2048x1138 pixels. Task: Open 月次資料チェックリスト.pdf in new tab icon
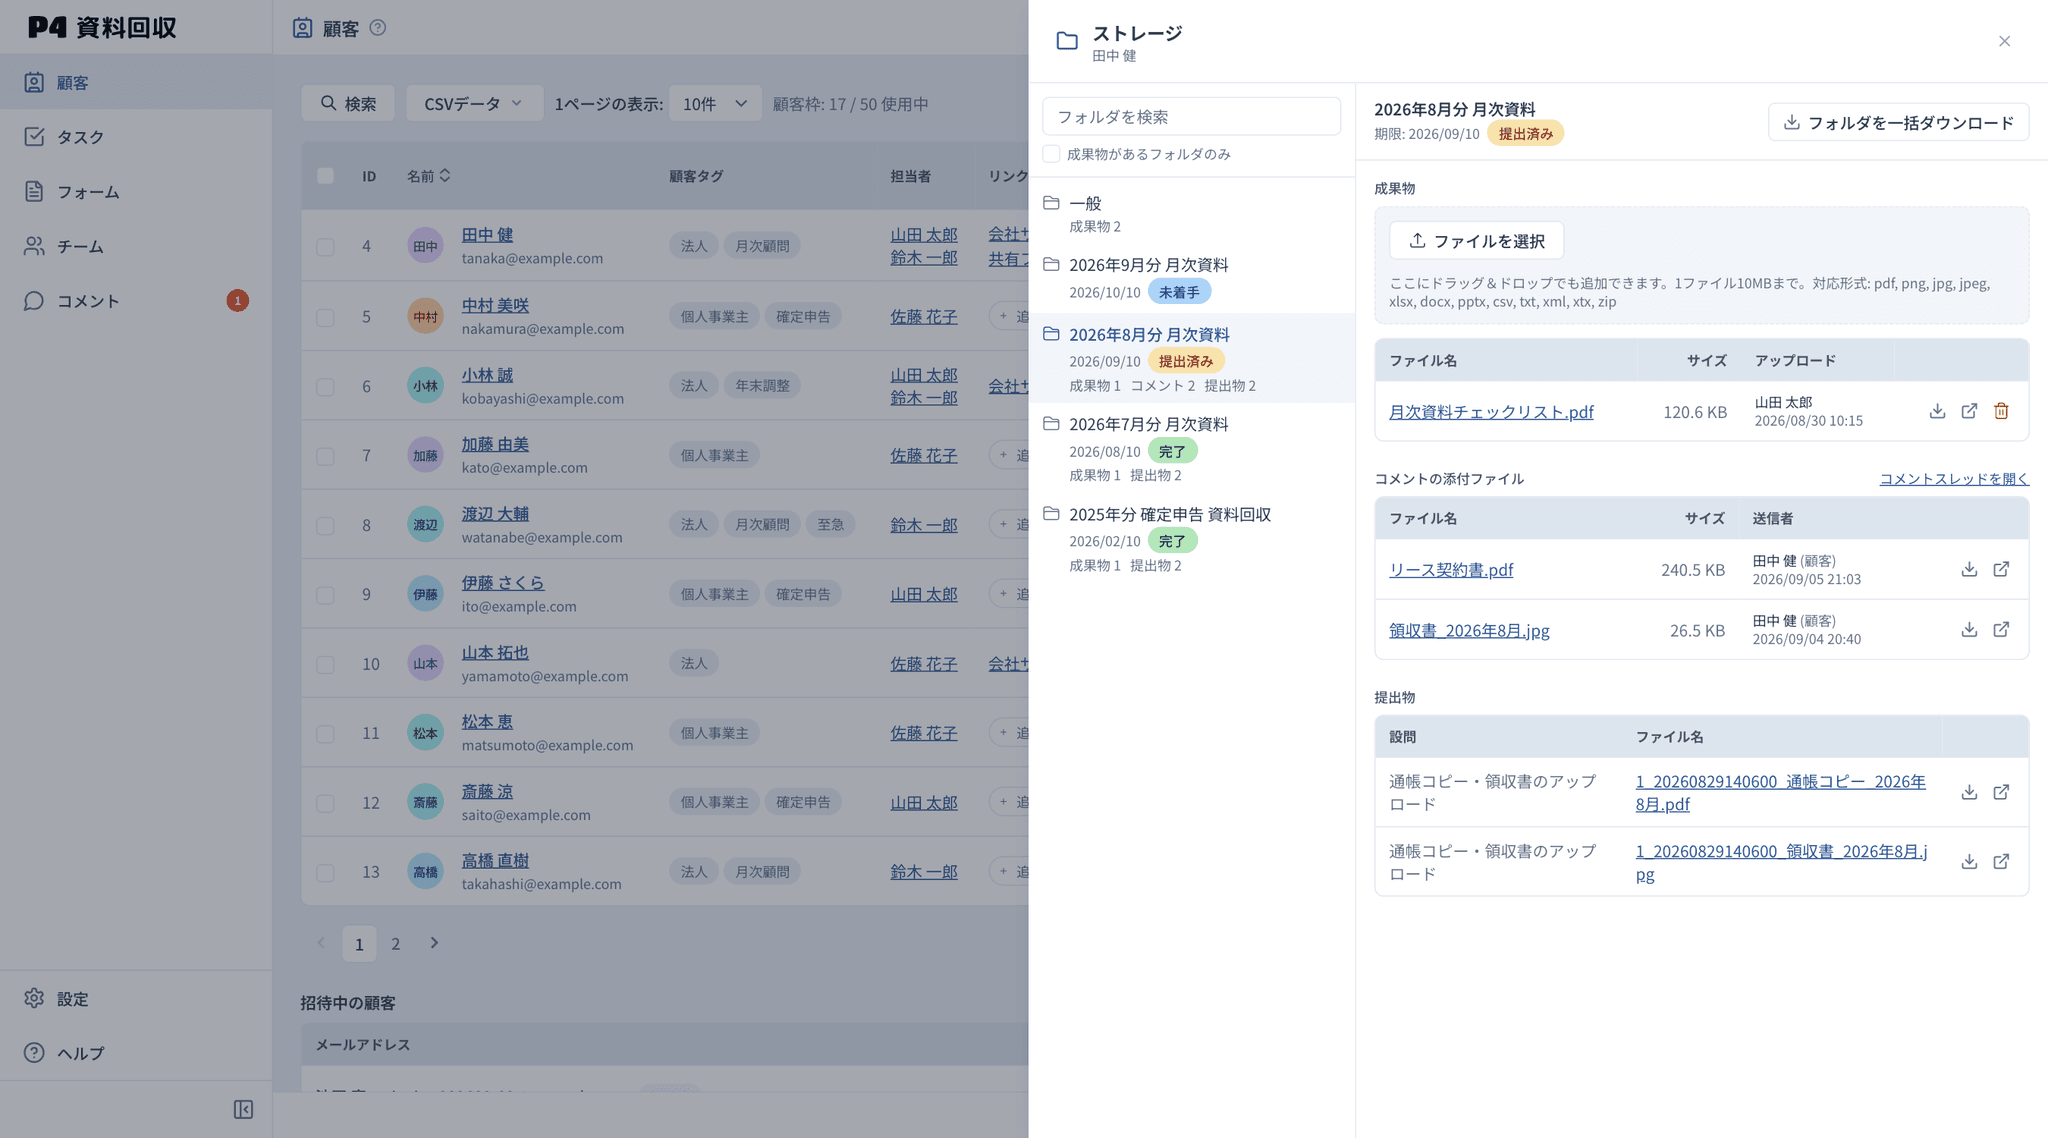click(1969, 411)
